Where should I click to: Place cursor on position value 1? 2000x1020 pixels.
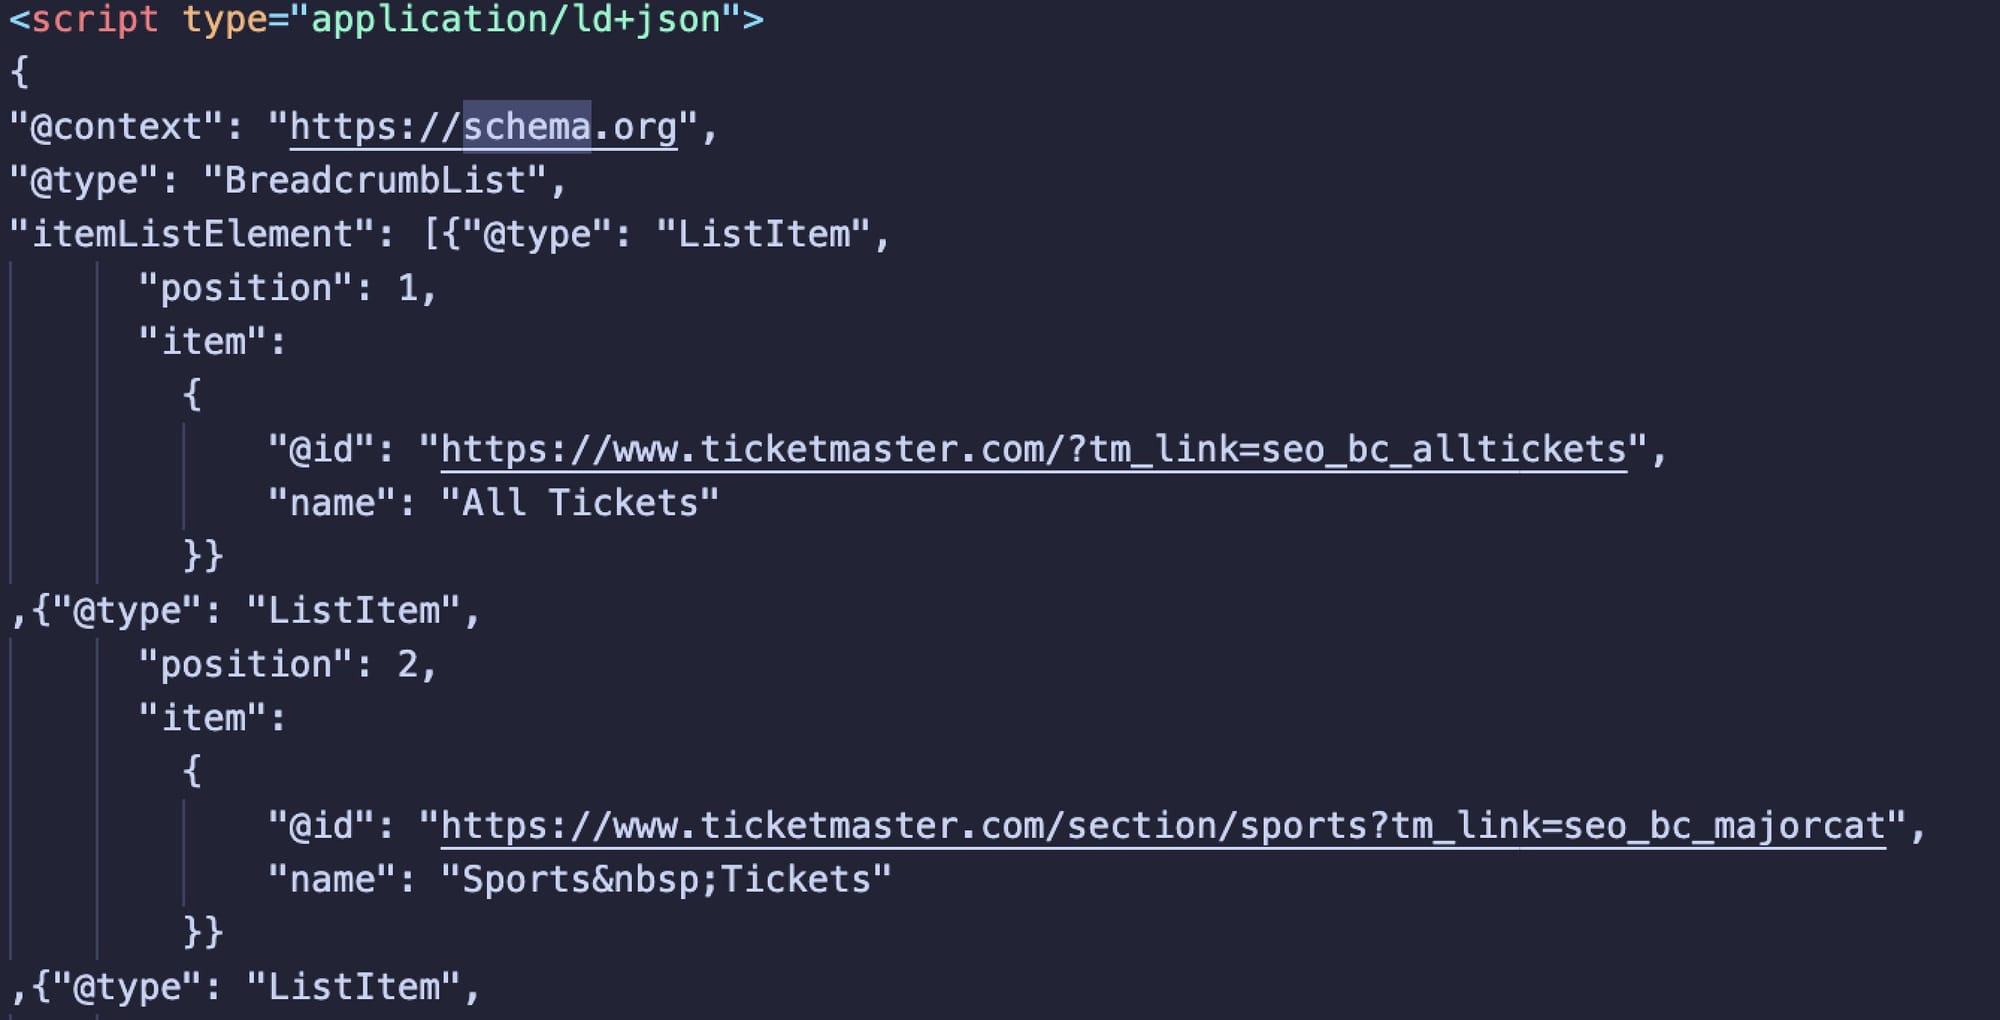[x=407, y=289]
